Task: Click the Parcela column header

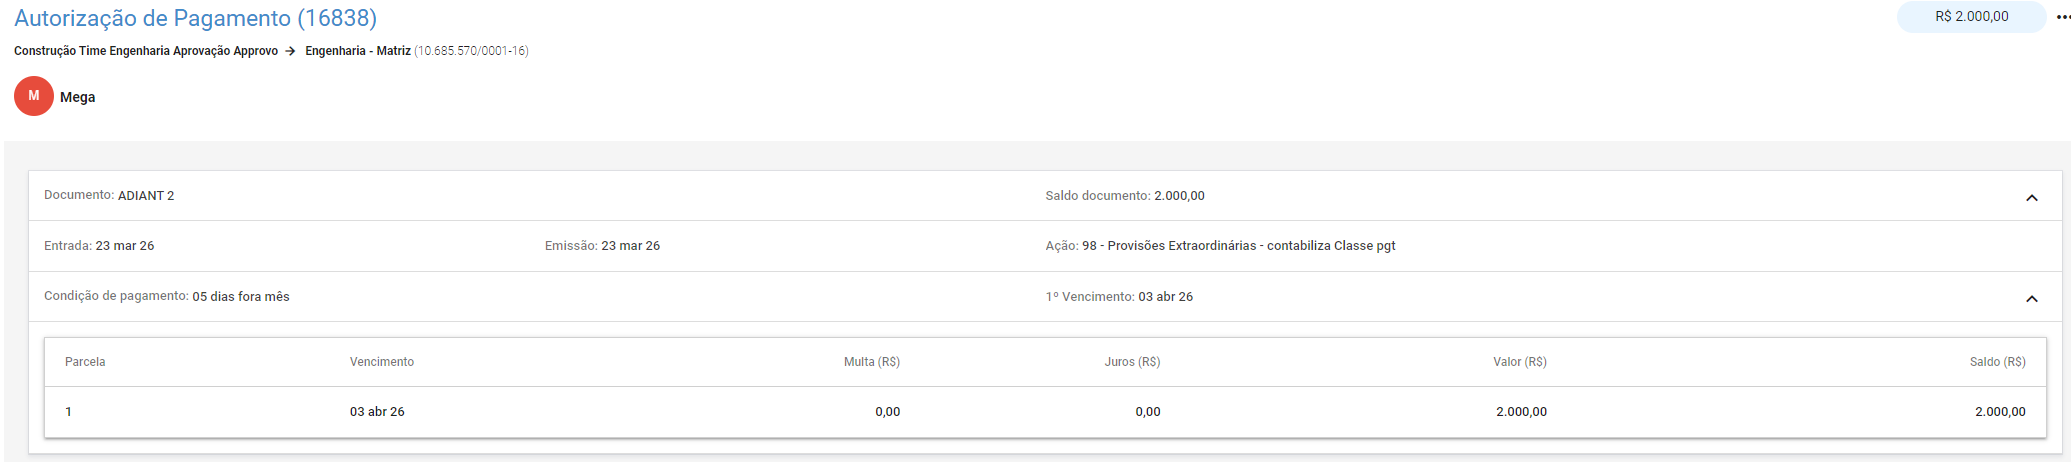Action: coord(85,362)
